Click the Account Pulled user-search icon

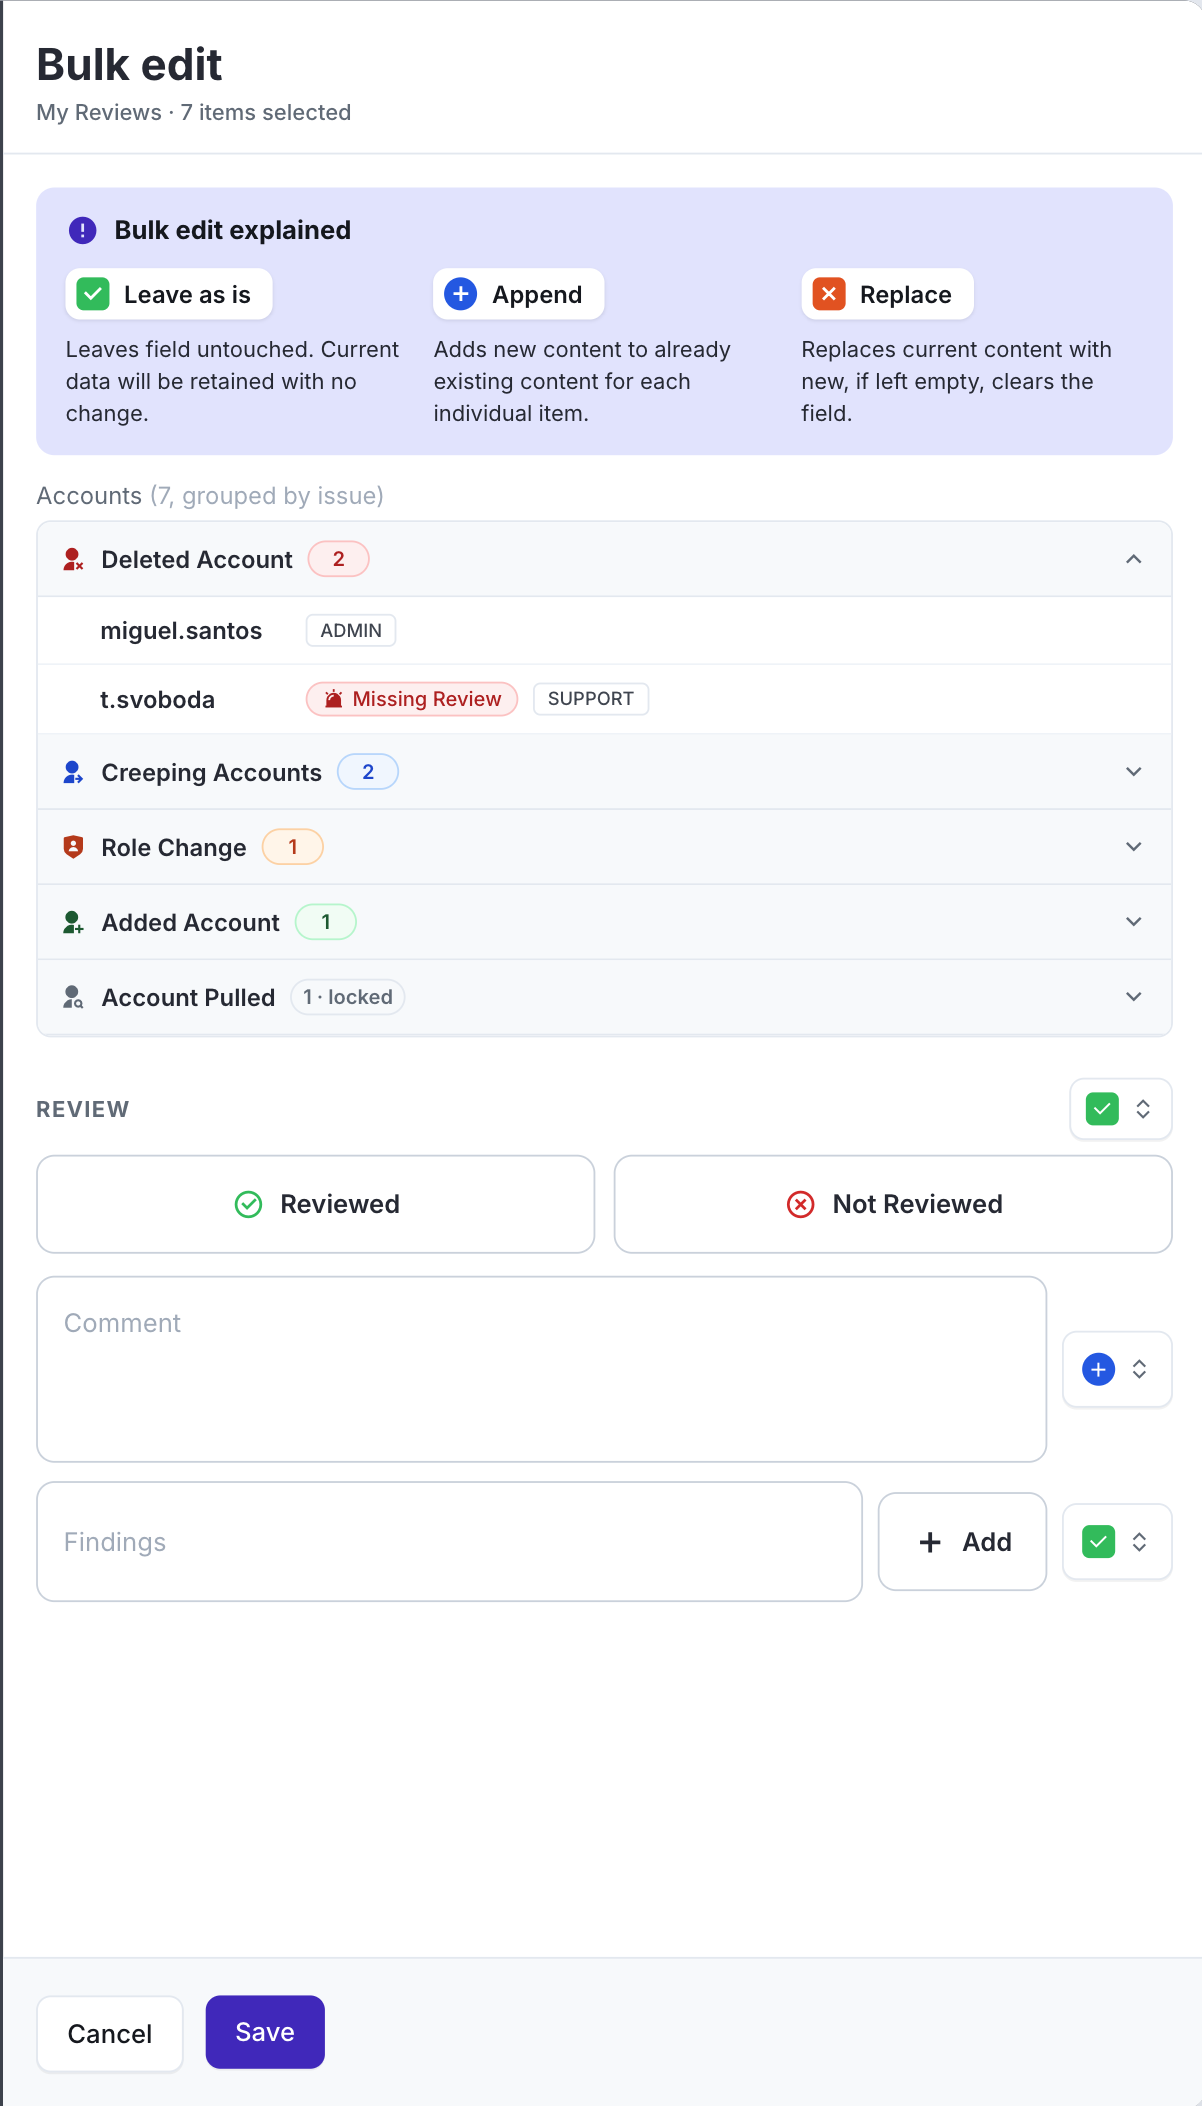(73, 998)
